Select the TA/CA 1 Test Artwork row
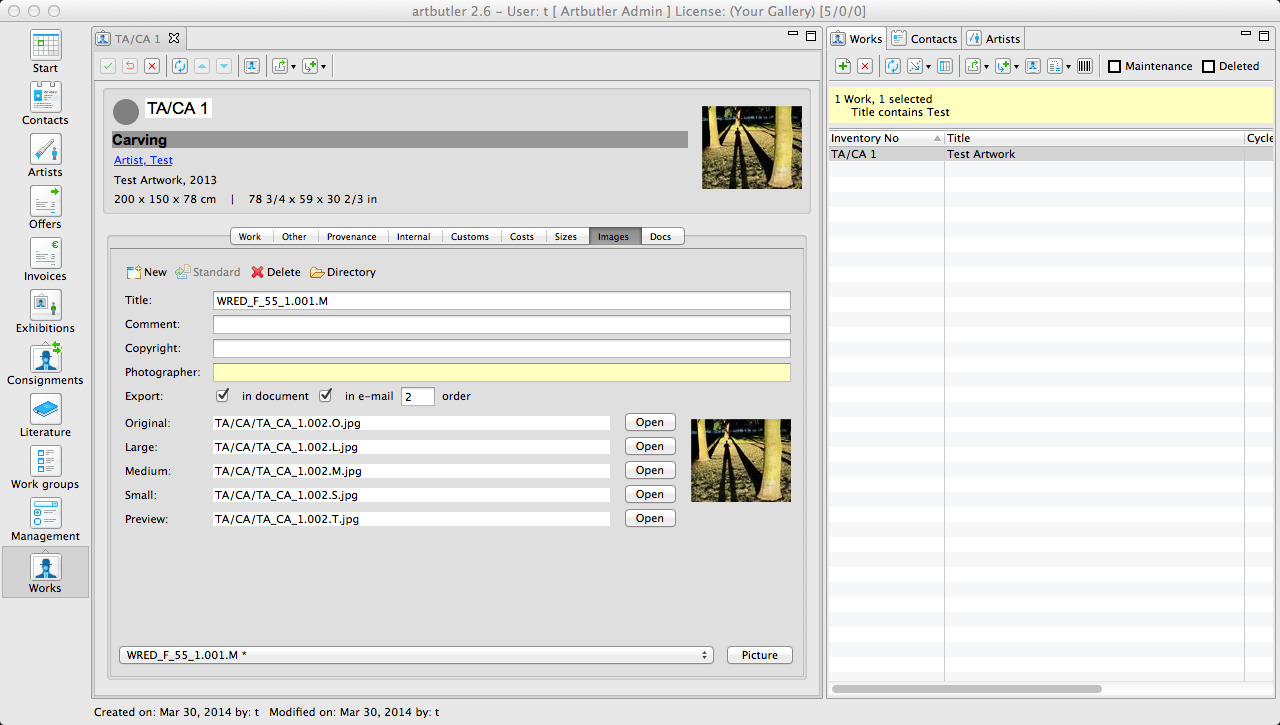This screenshot has height=725, width=1280. [x=1051, y=154]
